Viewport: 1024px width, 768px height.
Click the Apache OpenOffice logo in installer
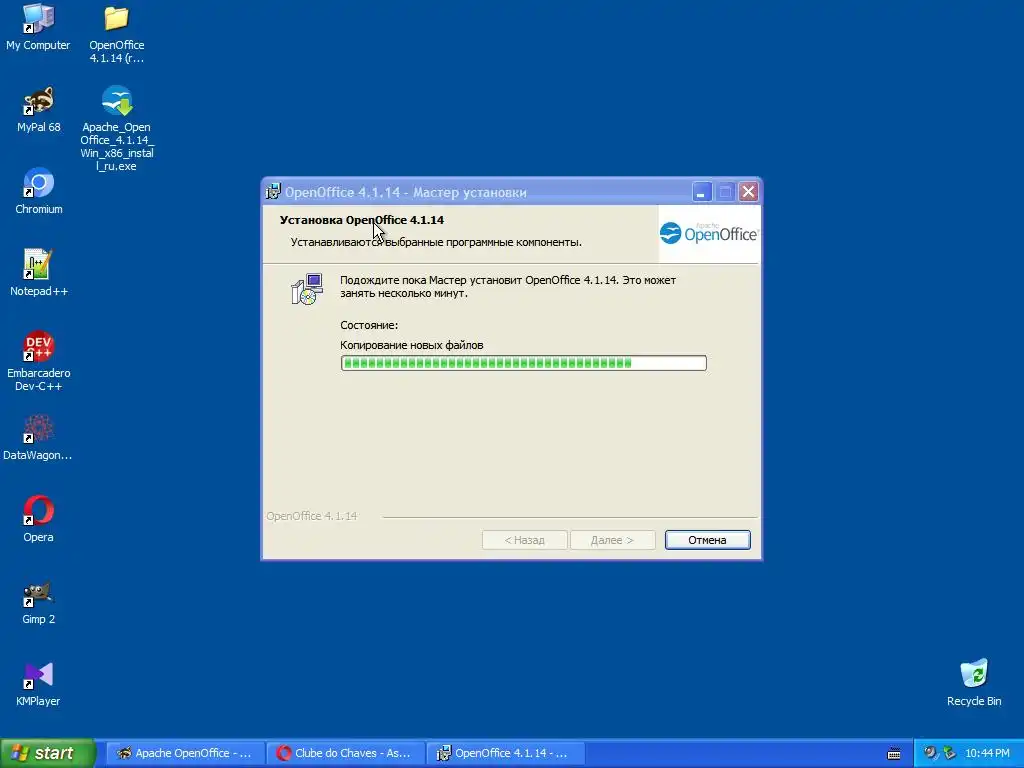(709, 233)
